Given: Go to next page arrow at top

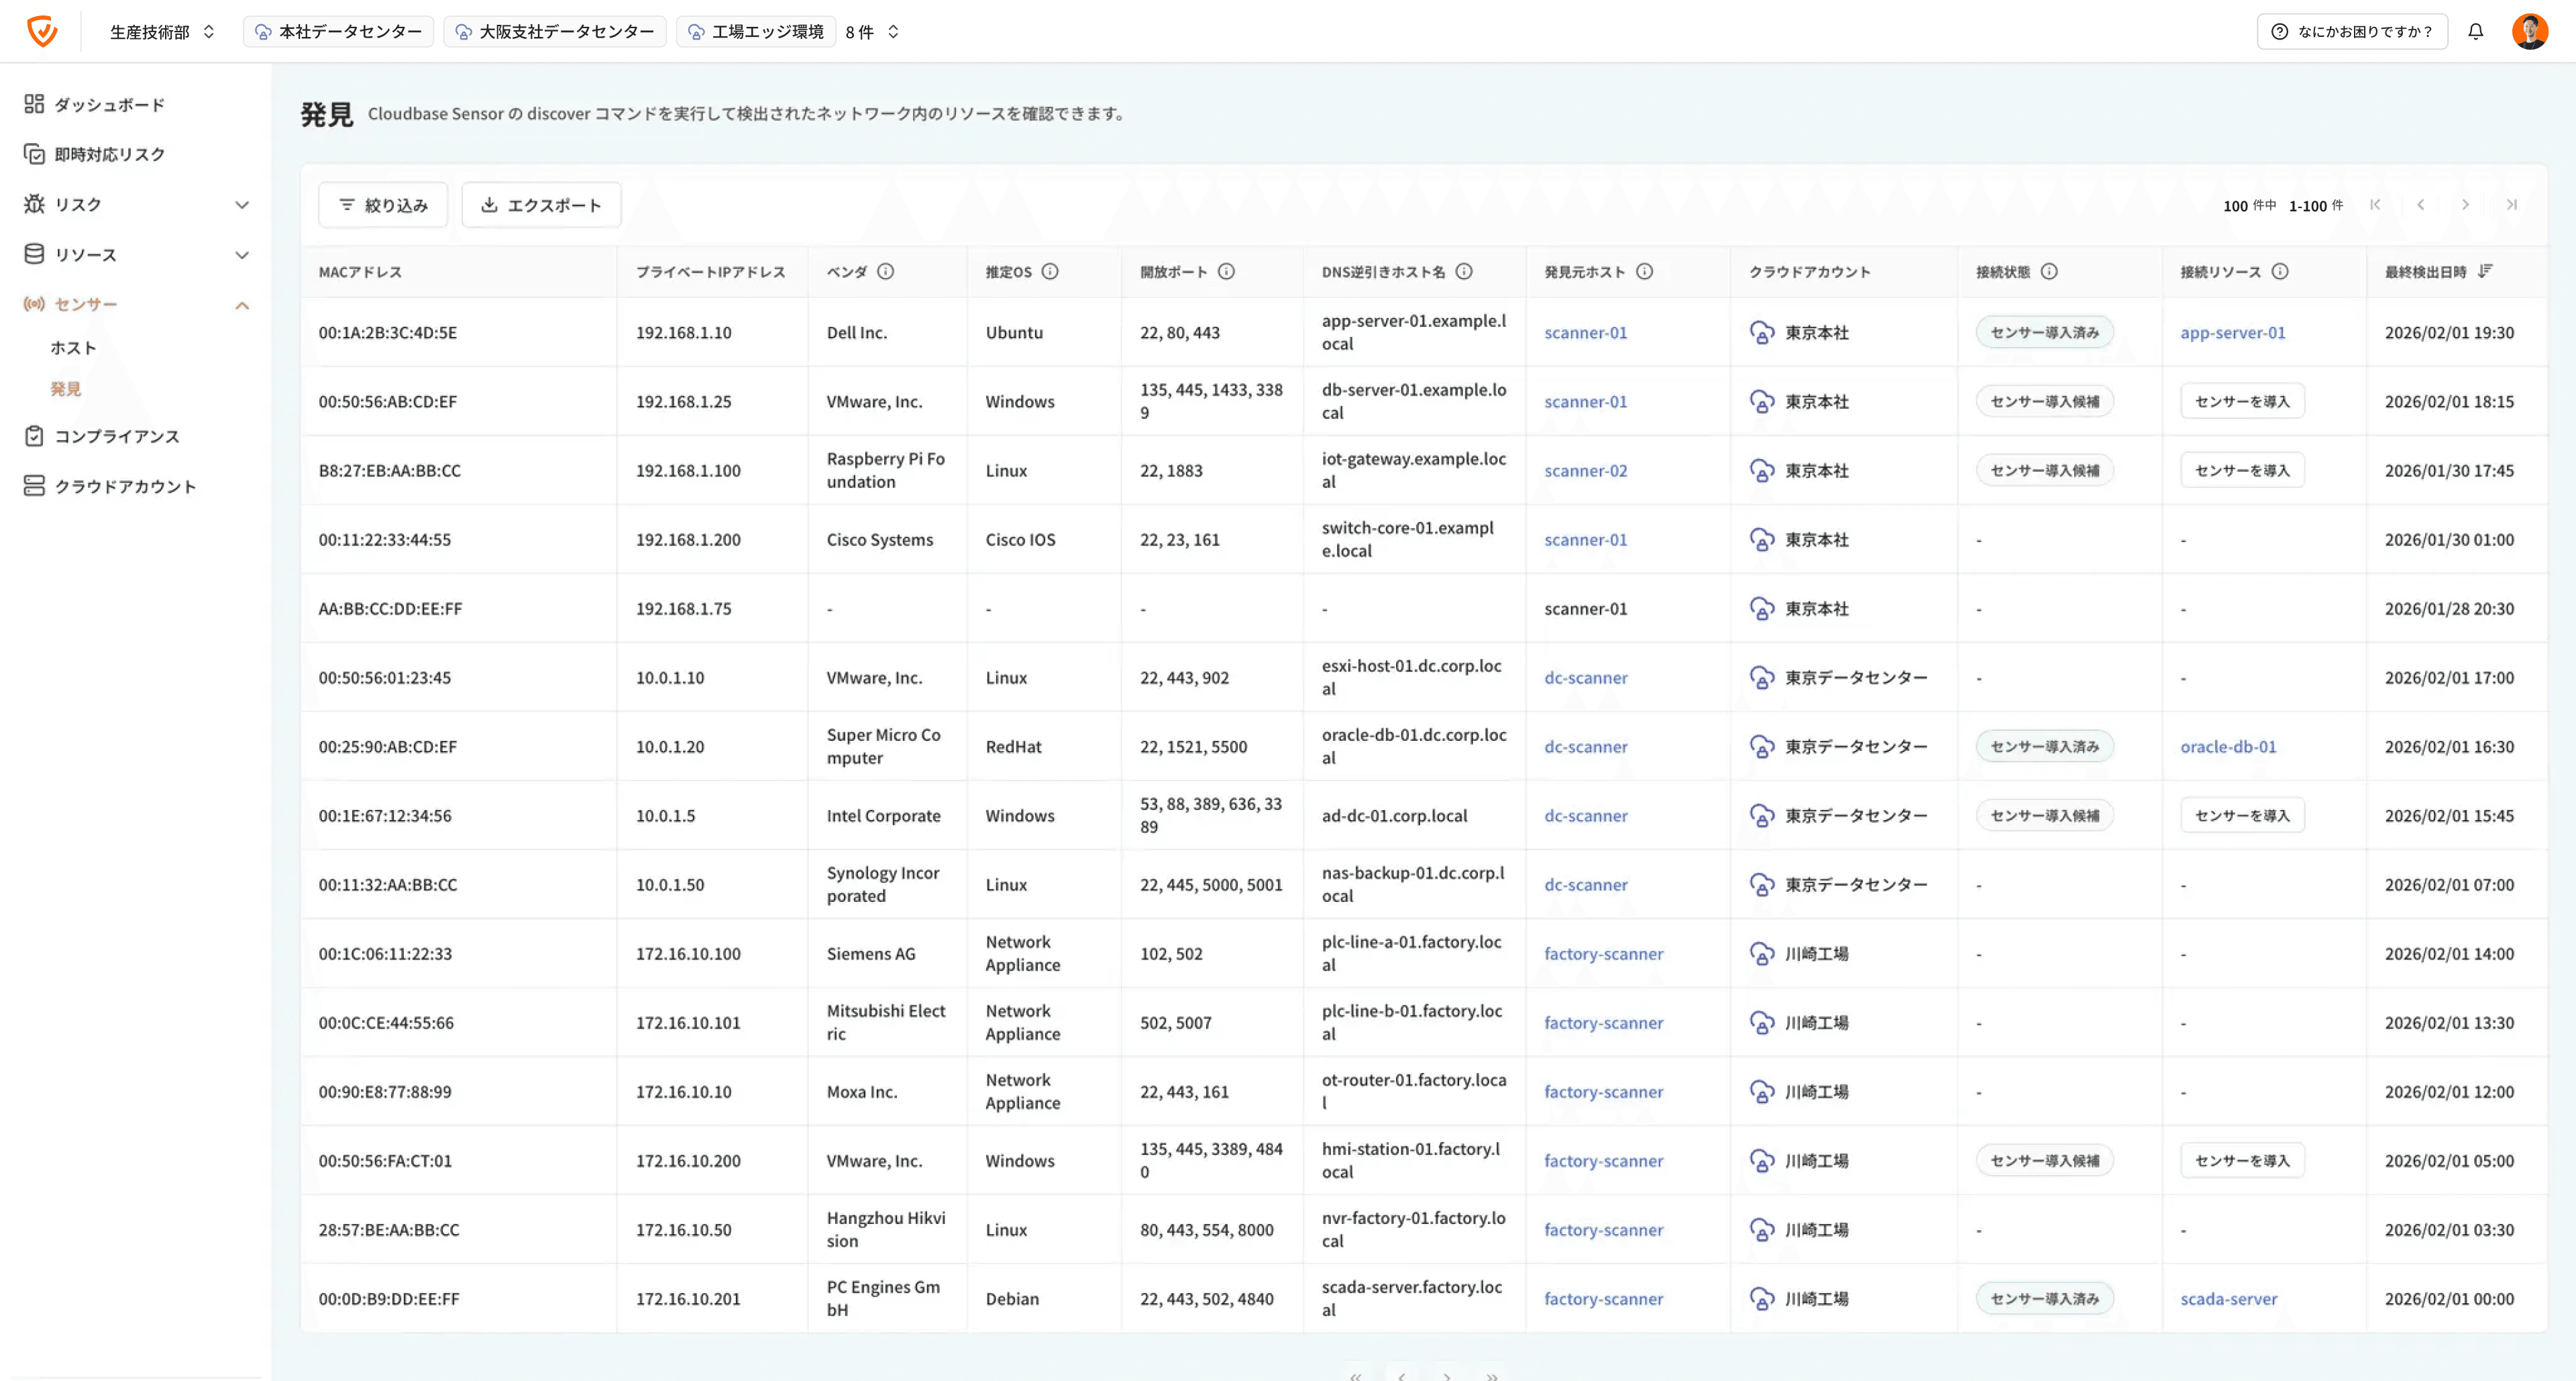Looking at the screenshot, I should 2465,205.
